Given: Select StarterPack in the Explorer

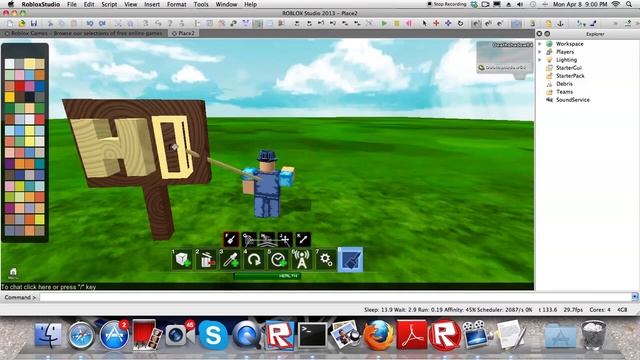Looking at the screenshot, I should [570, 76].
